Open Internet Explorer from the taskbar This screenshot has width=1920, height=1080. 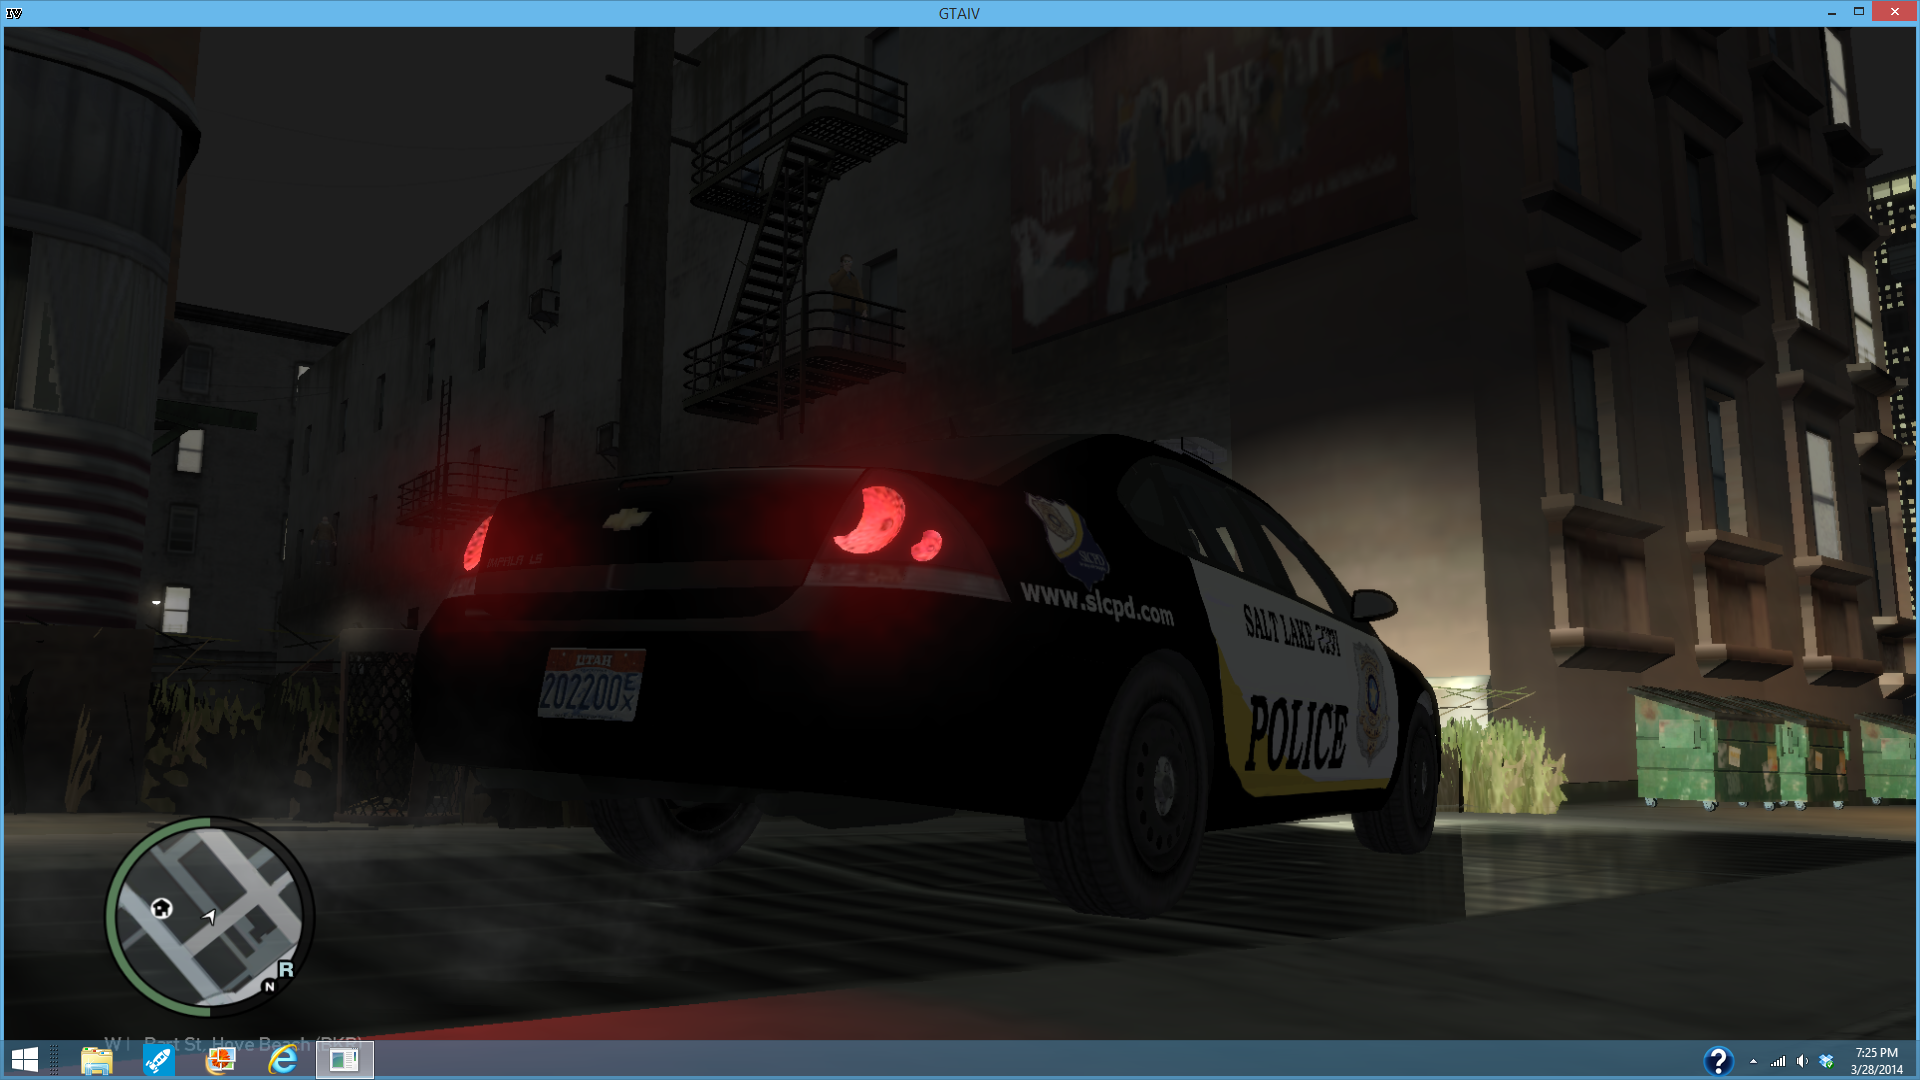click(283, 1060)
